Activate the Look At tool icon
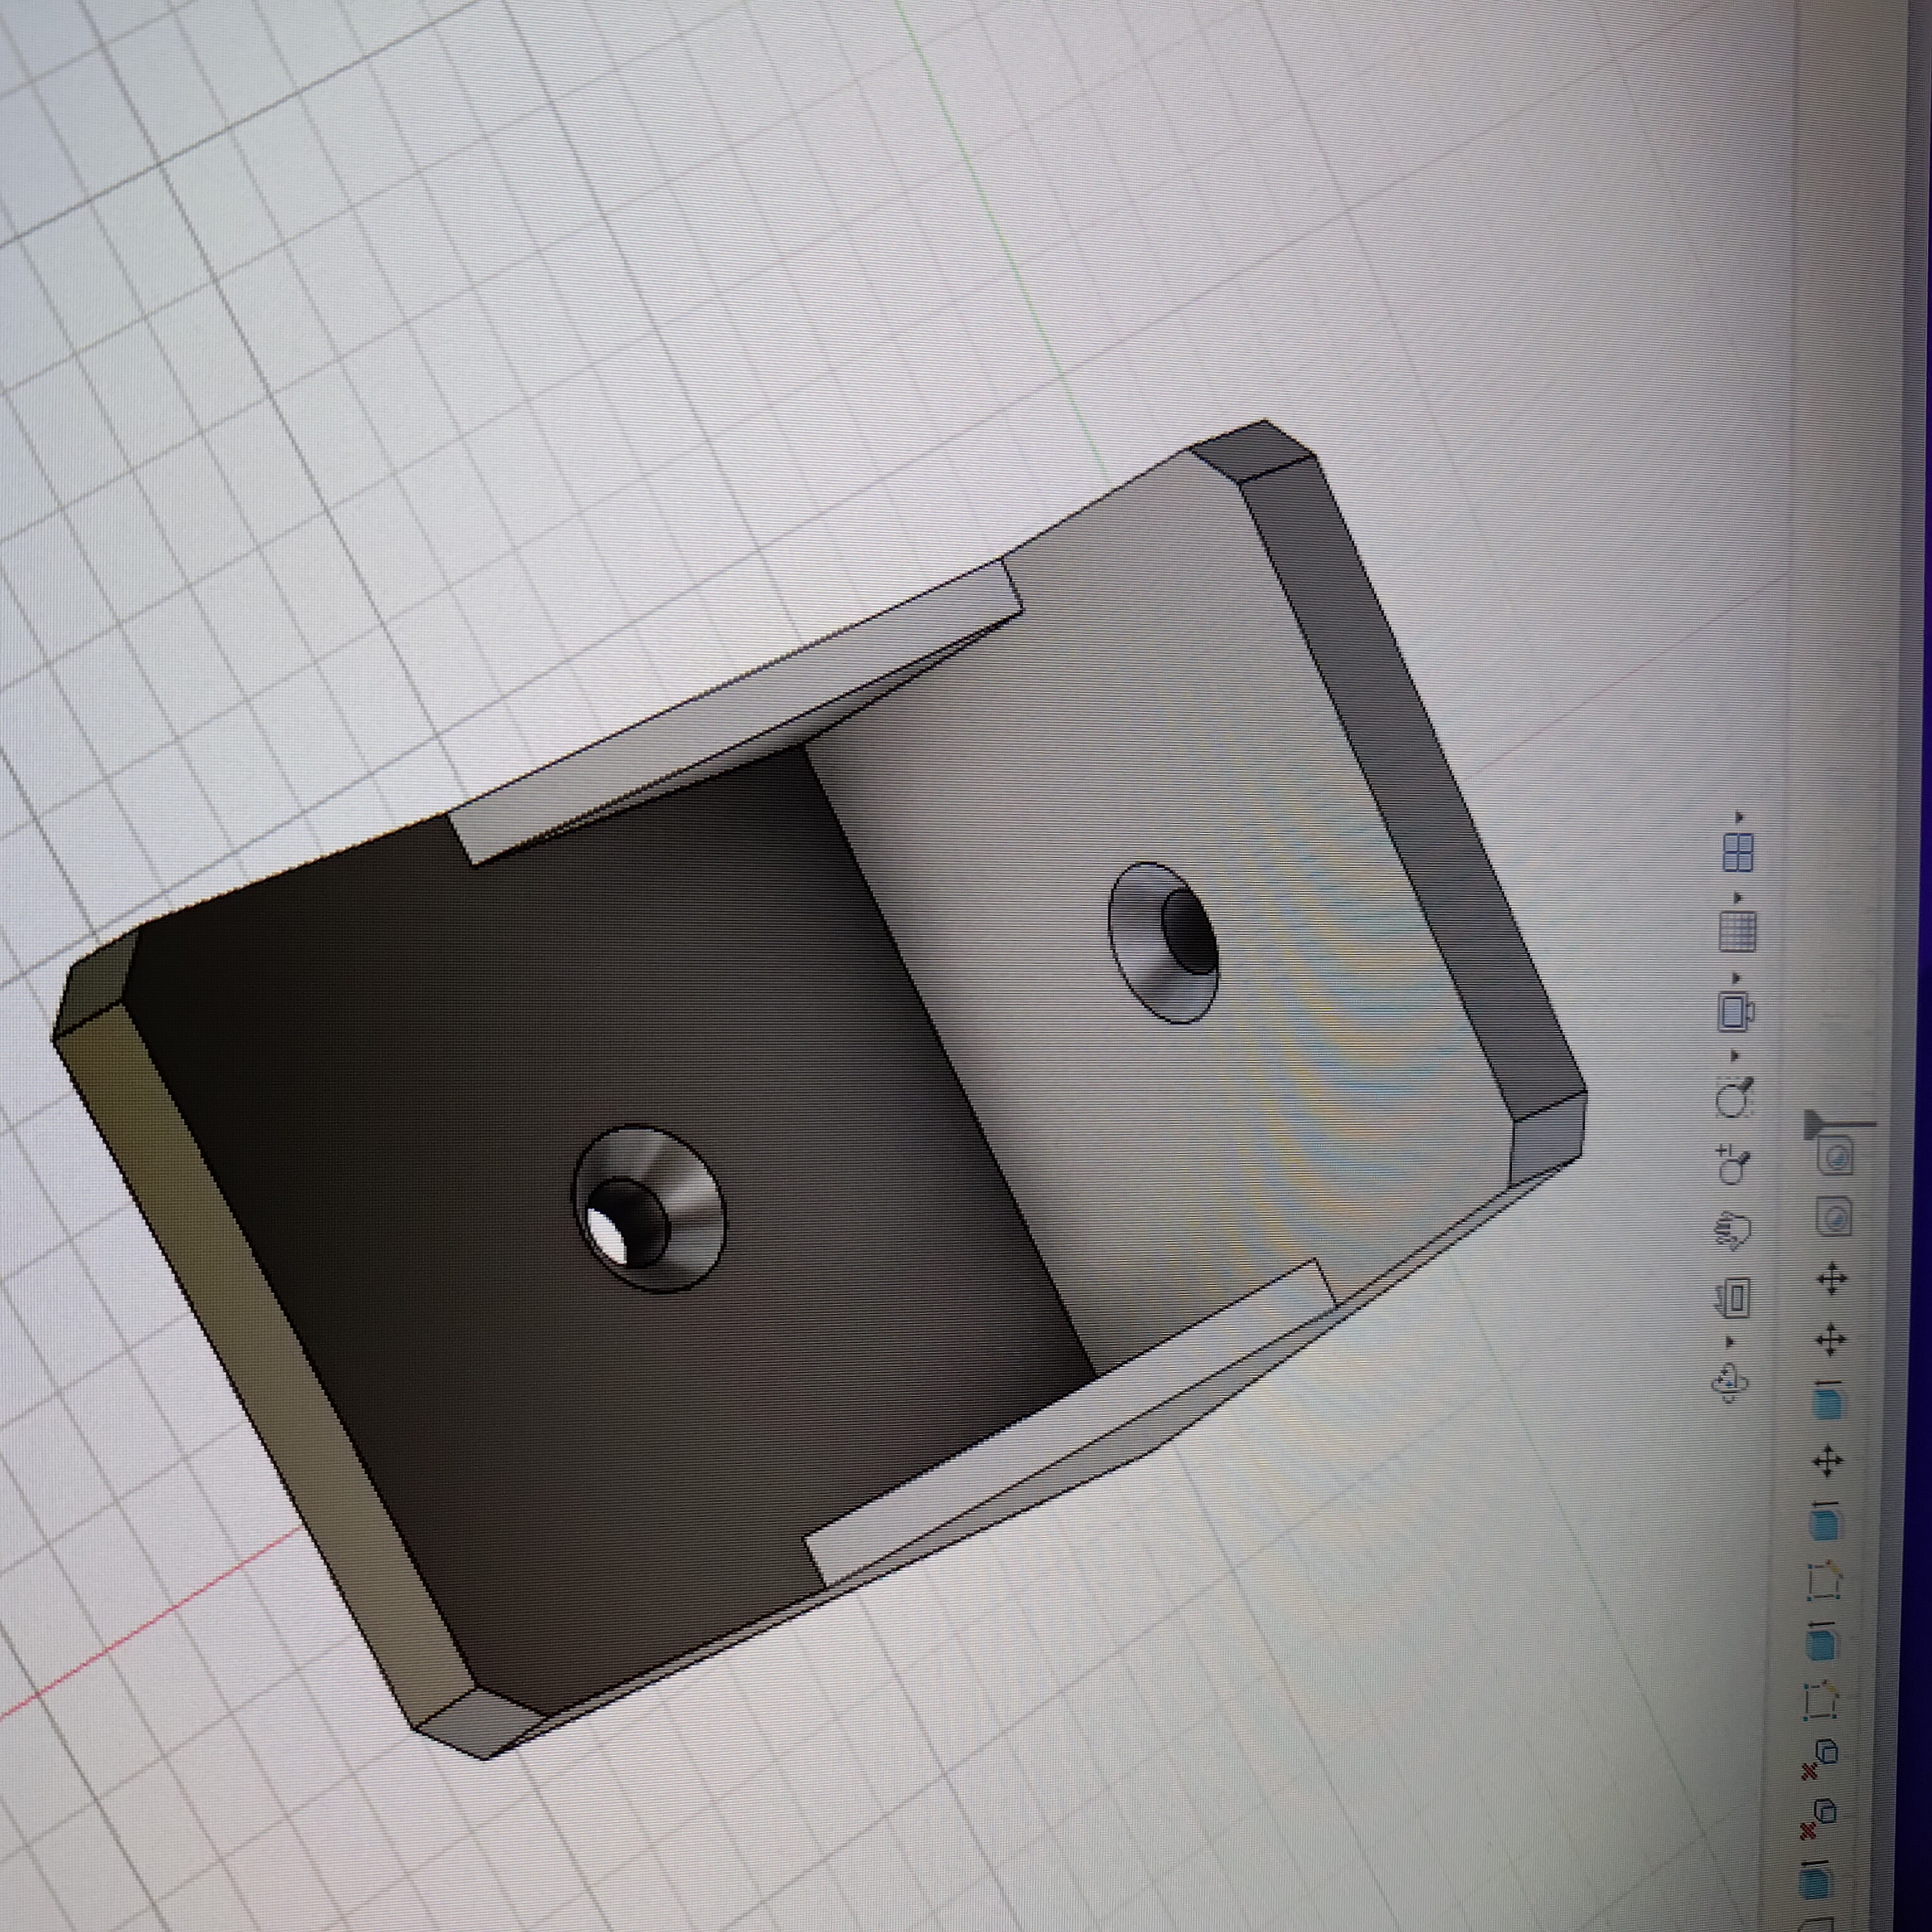1932x1932 pixels. (x=1731, y=1299)
